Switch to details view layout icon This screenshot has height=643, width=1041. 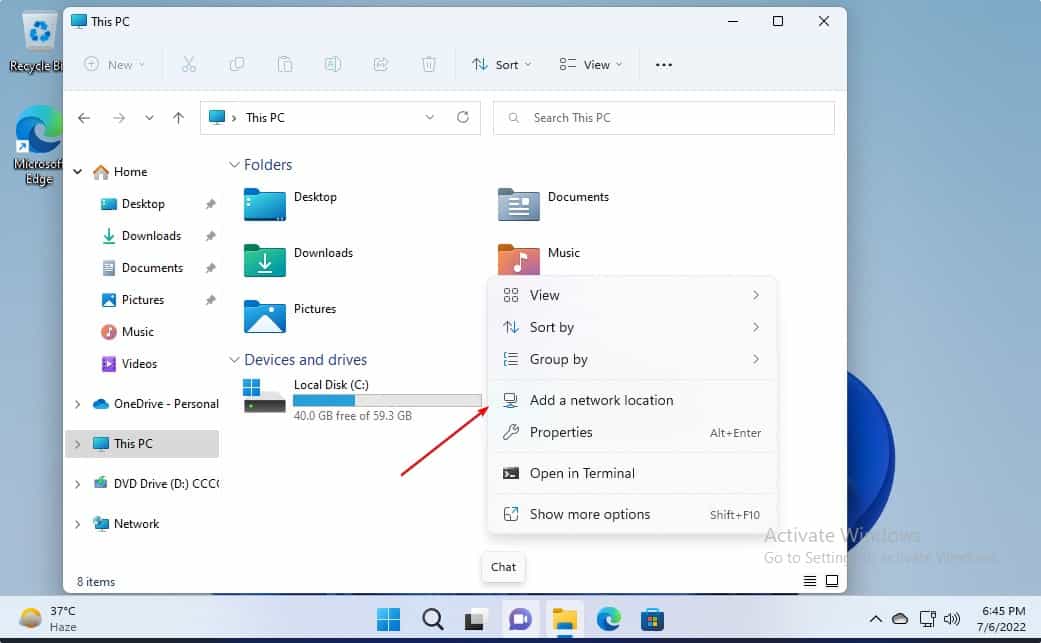(809, 581)
